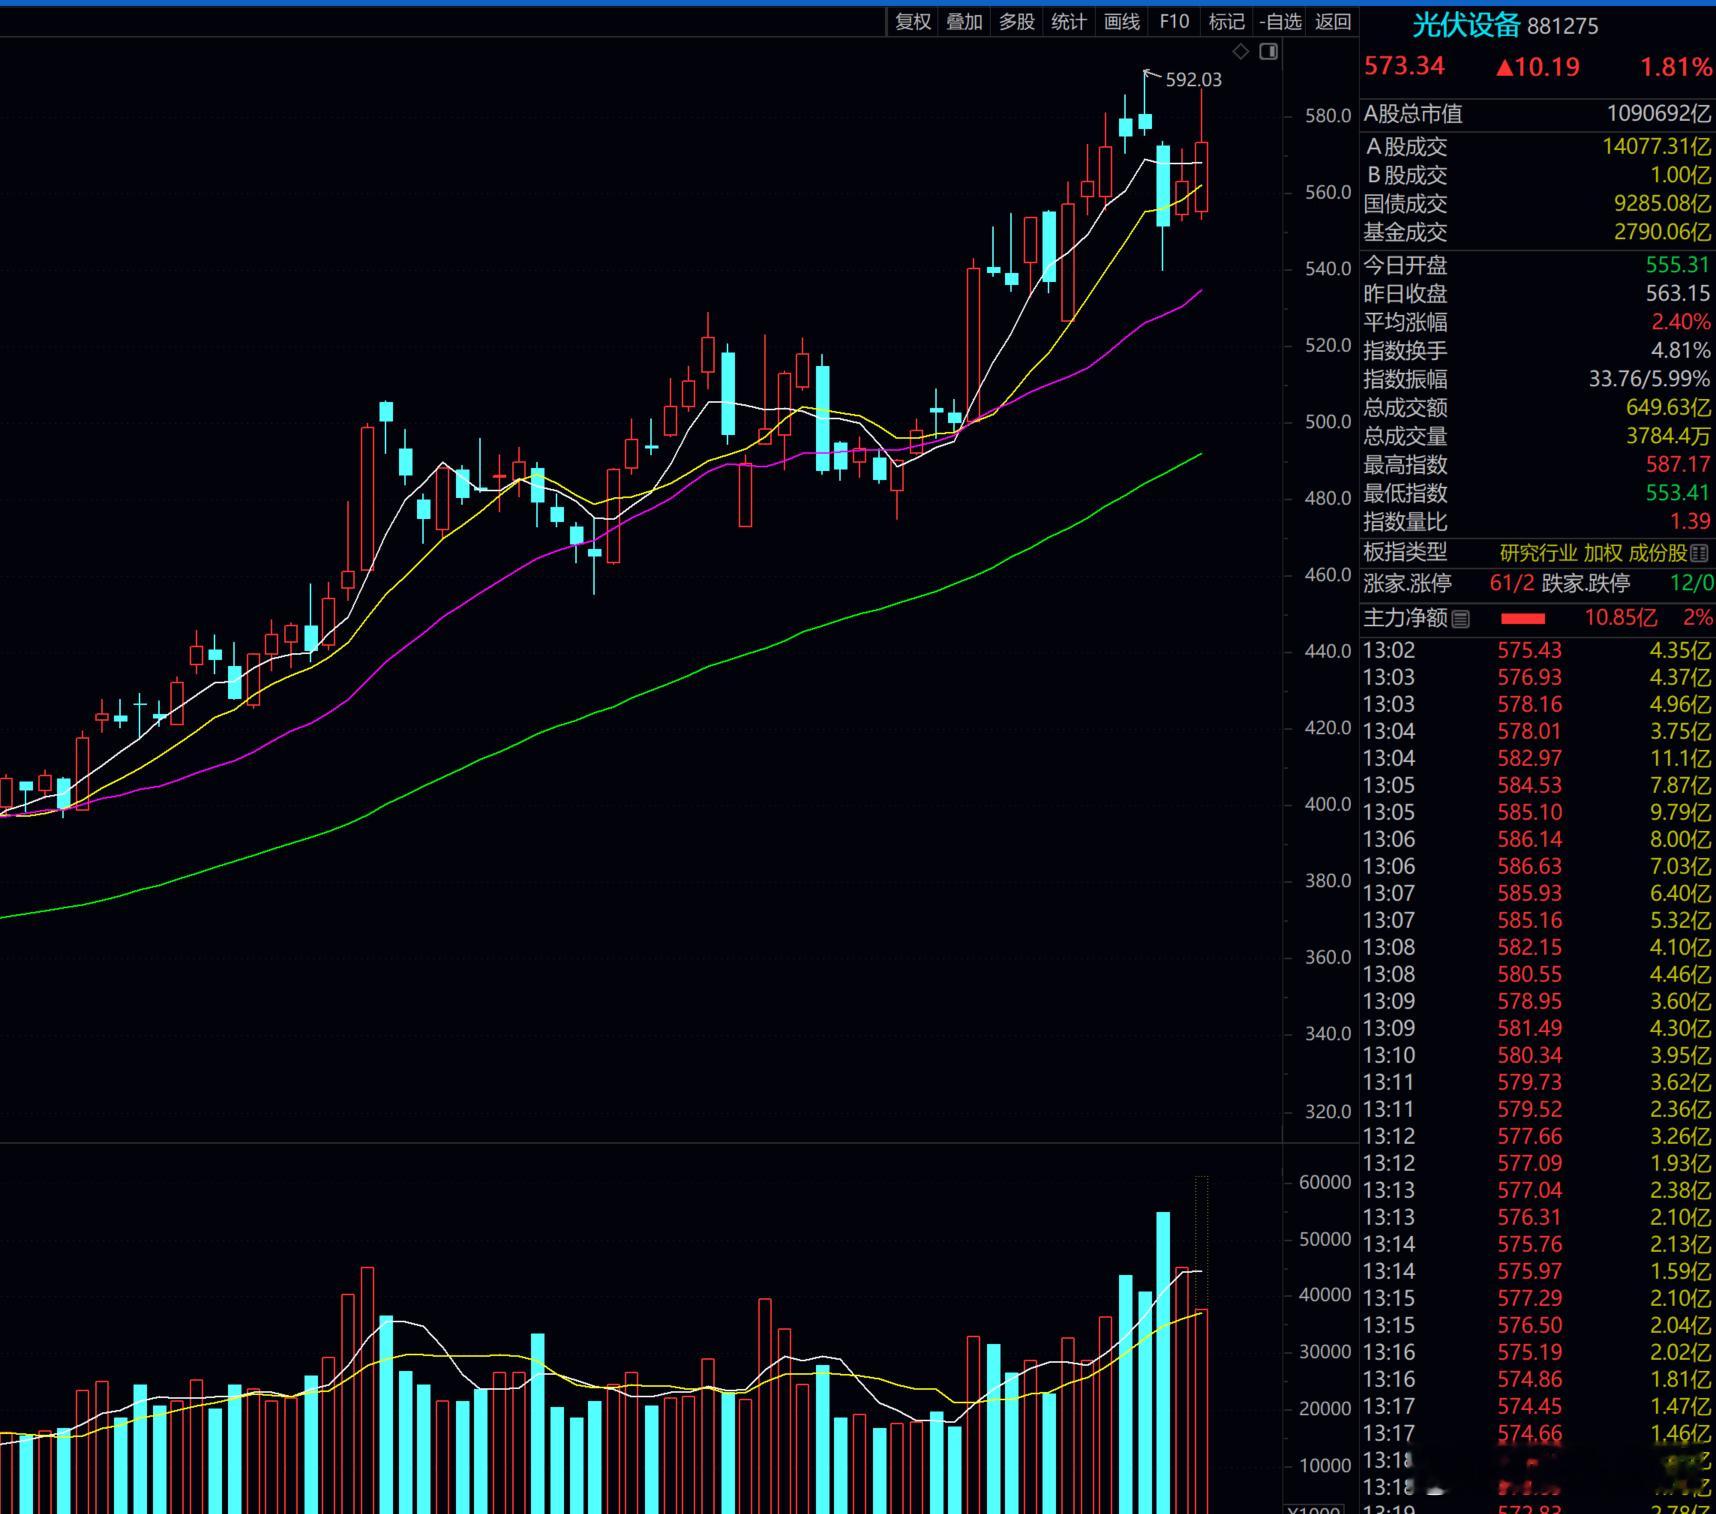Click the current index value 573.34
Viewport: 1716px width, 1514px height.
(x=1404, y=66)
